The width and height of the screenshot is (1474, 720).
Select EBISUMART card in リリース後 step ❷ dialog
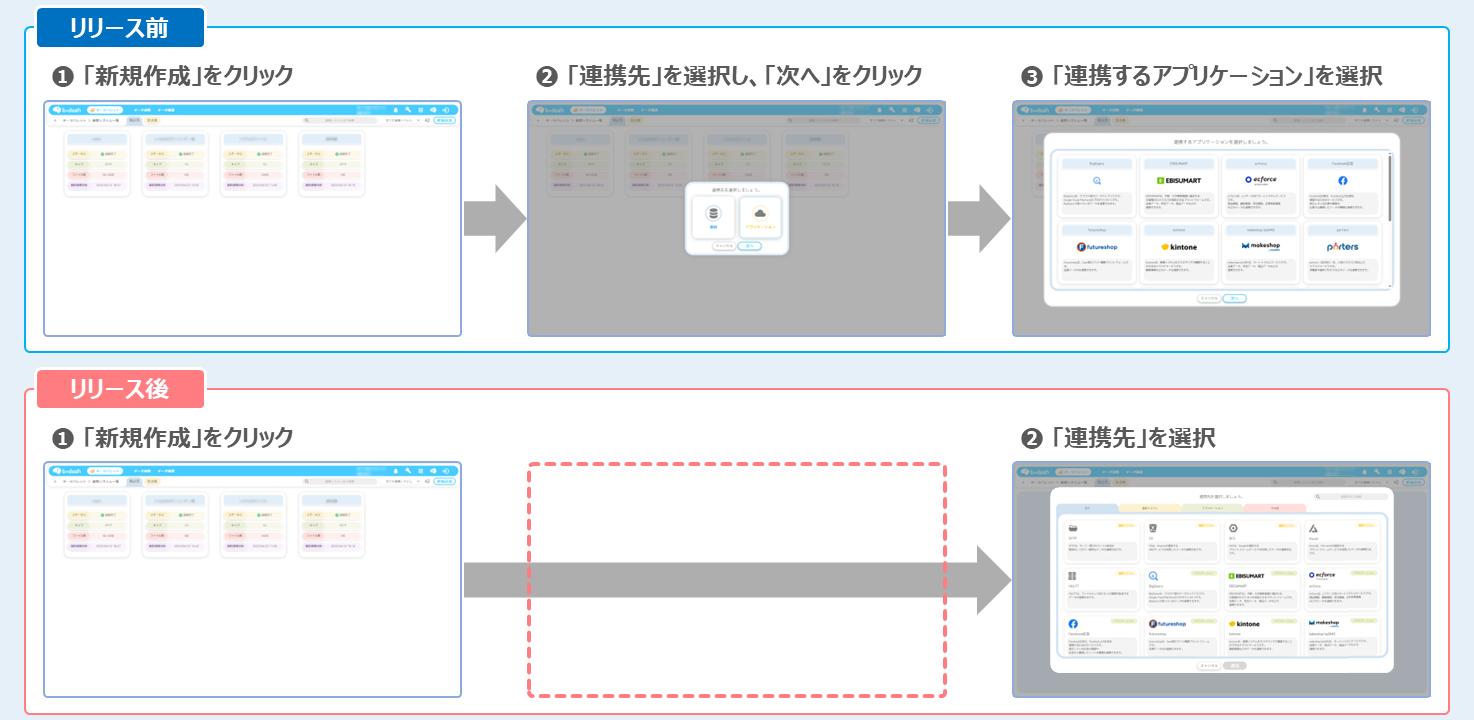(x=1262, y=590)
